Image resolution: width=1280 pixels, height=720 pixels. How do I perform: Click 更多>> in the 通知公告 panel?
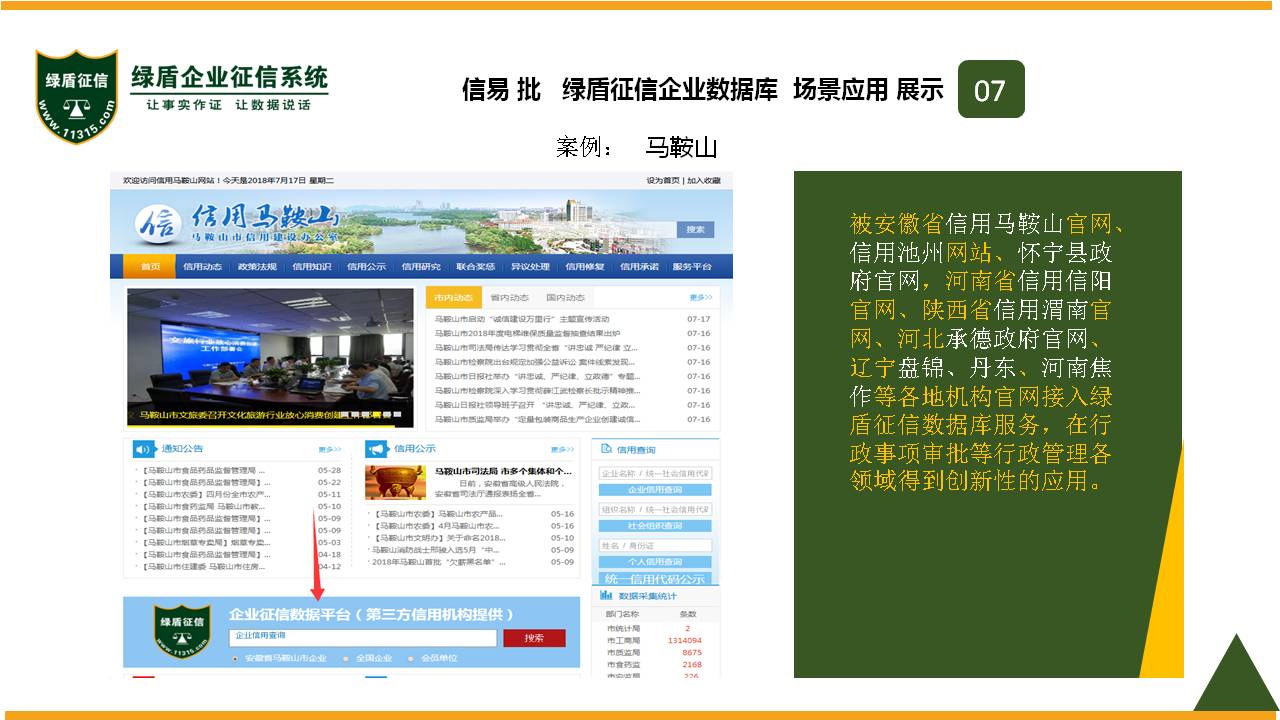(330, 449)
